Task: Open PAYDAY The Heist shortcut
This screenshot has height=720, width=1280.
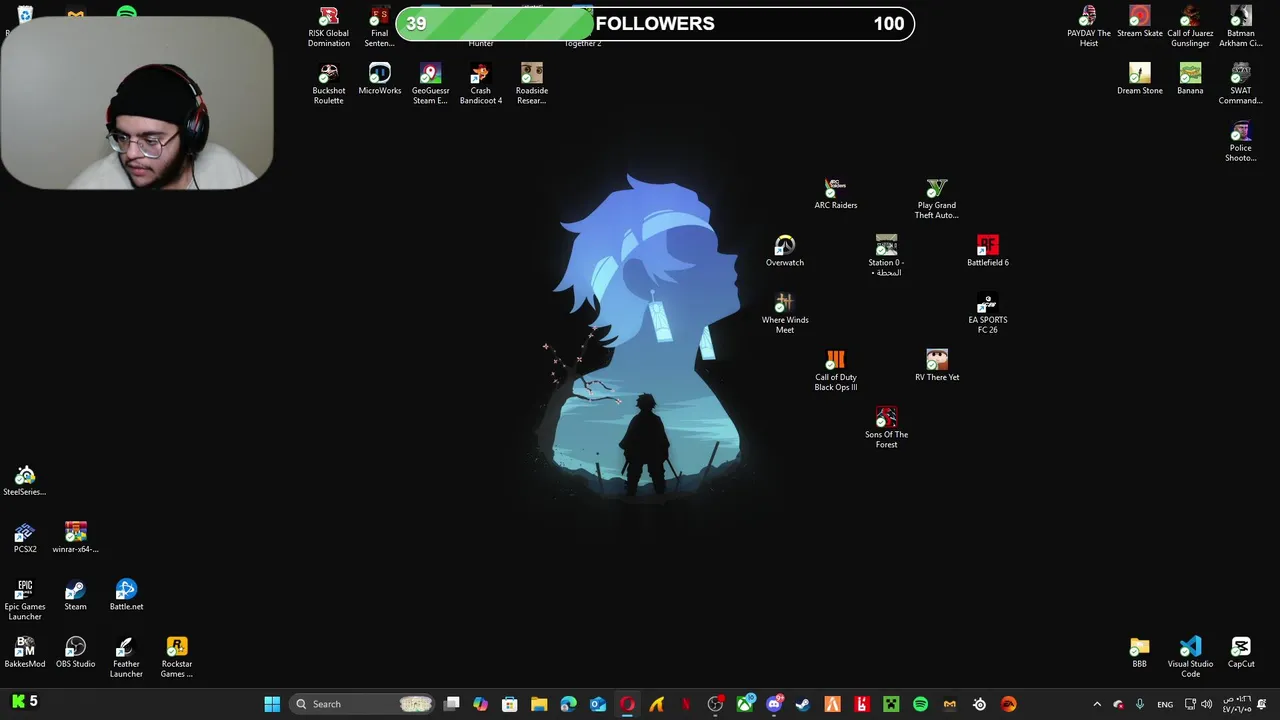Action: click(x=1088, y=27)
